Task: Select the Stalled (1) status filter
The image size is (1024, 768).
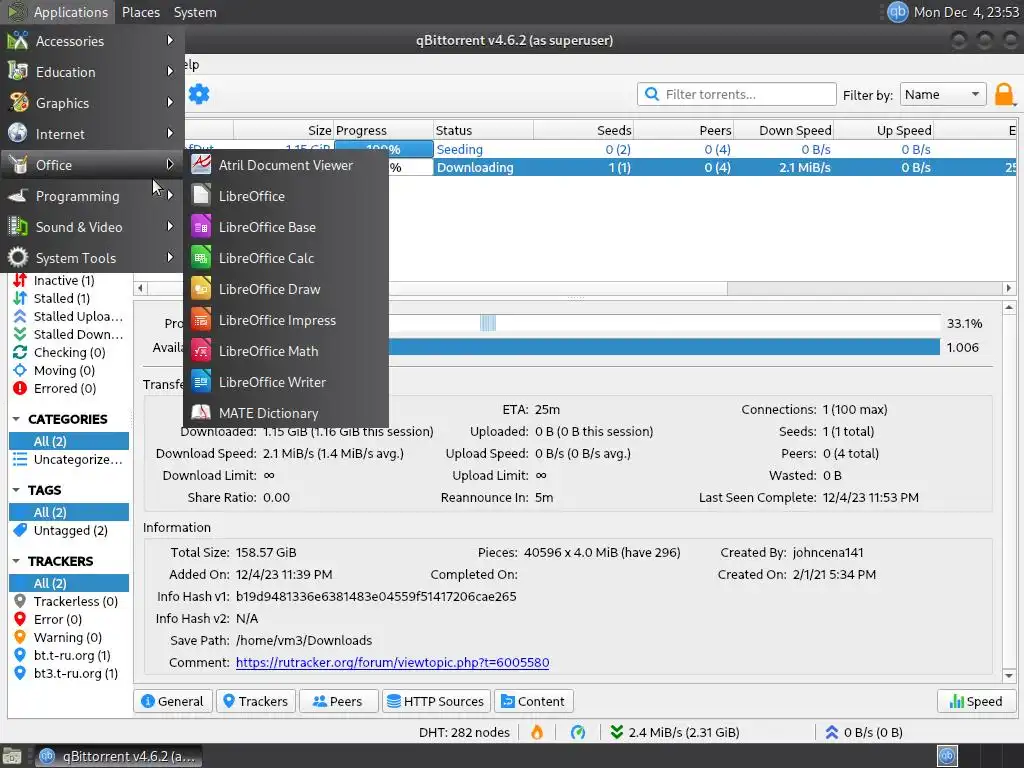Action: point(61,298)
